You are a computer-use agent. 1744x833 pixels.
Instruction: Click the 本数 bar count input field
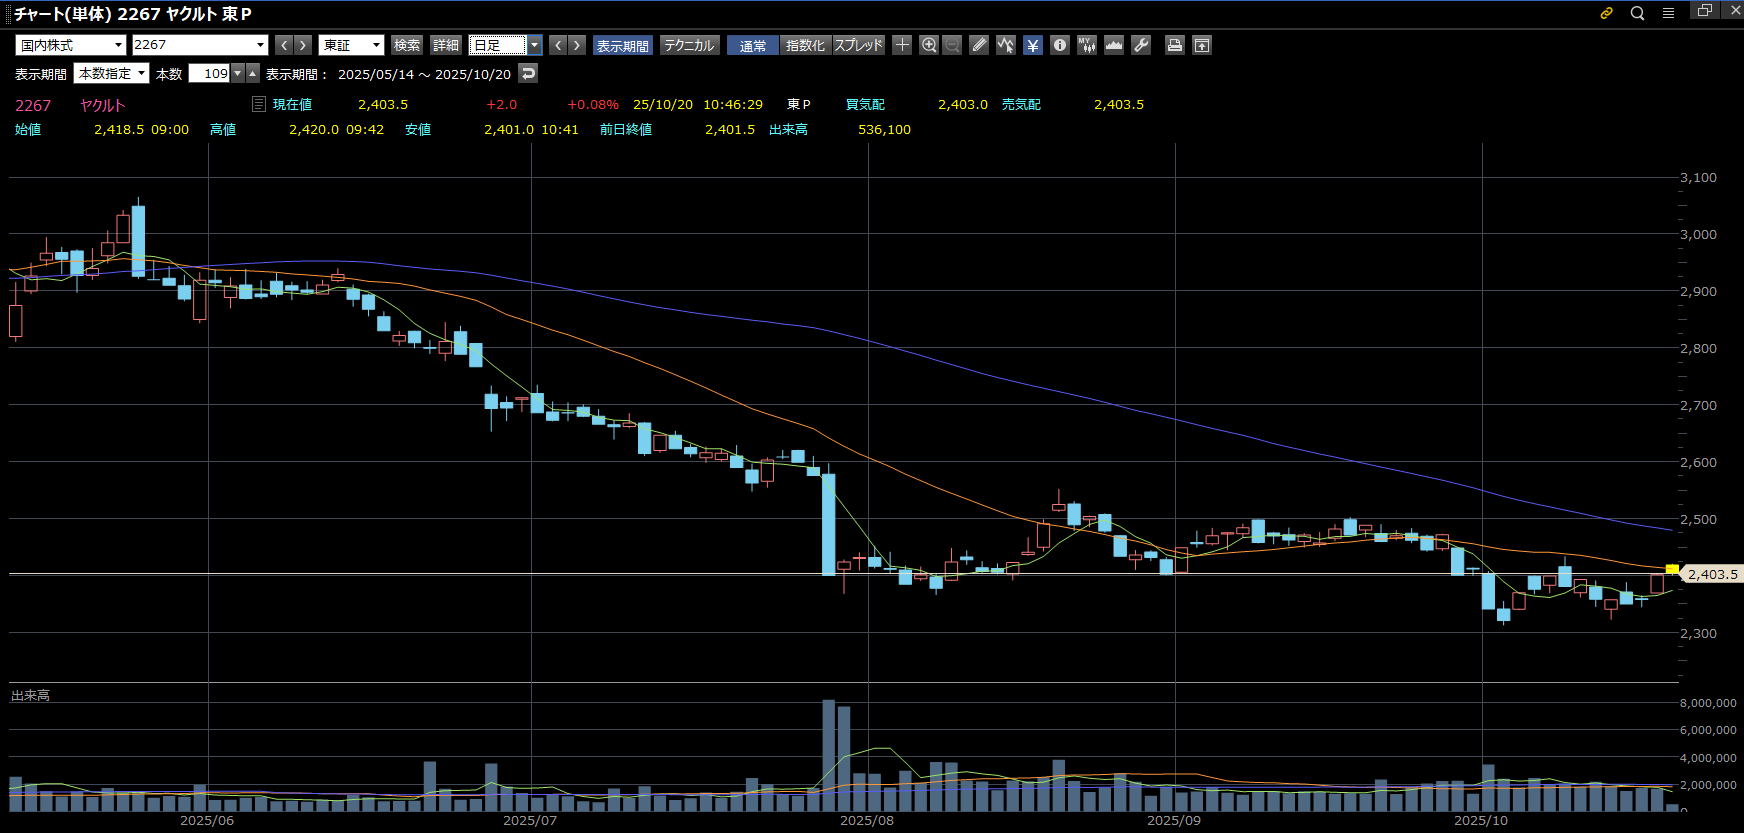[210, 73]
